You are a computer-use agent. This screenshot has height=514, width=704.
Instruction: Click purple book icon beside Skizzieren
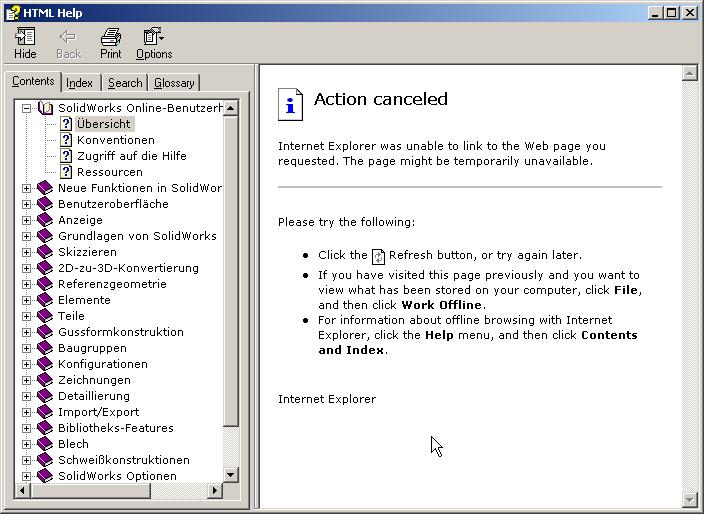coord(45,252)
